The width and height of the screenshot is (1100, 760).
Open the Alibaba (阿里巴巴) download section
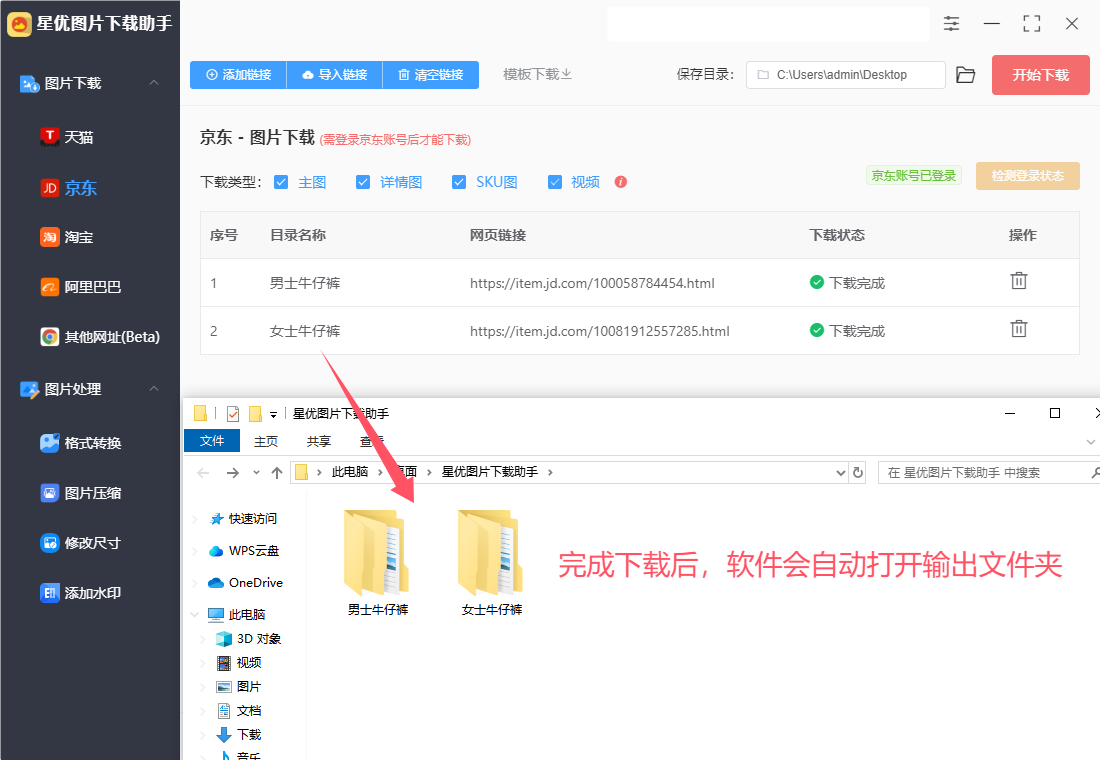click(x=81, y=287)
